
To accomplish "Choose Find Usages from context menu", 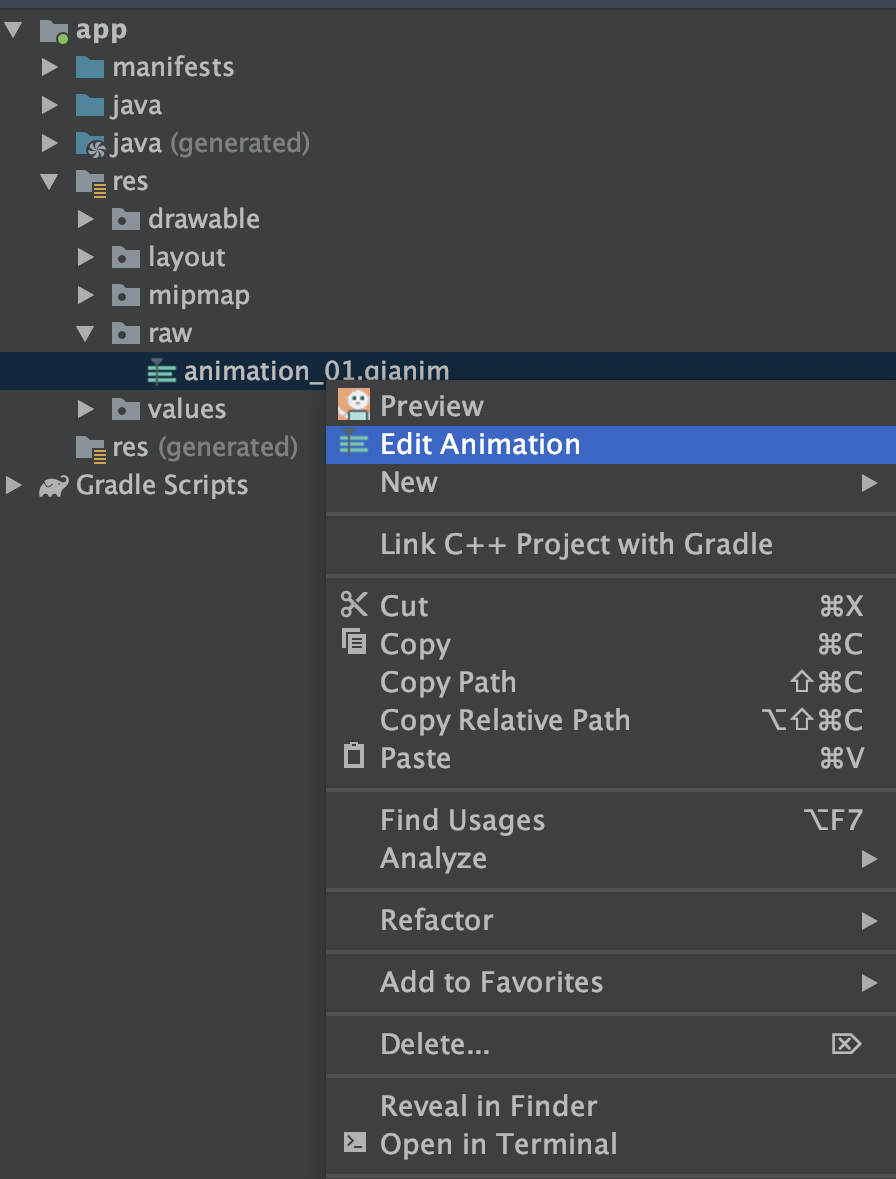I will click(x=462, y=821).
